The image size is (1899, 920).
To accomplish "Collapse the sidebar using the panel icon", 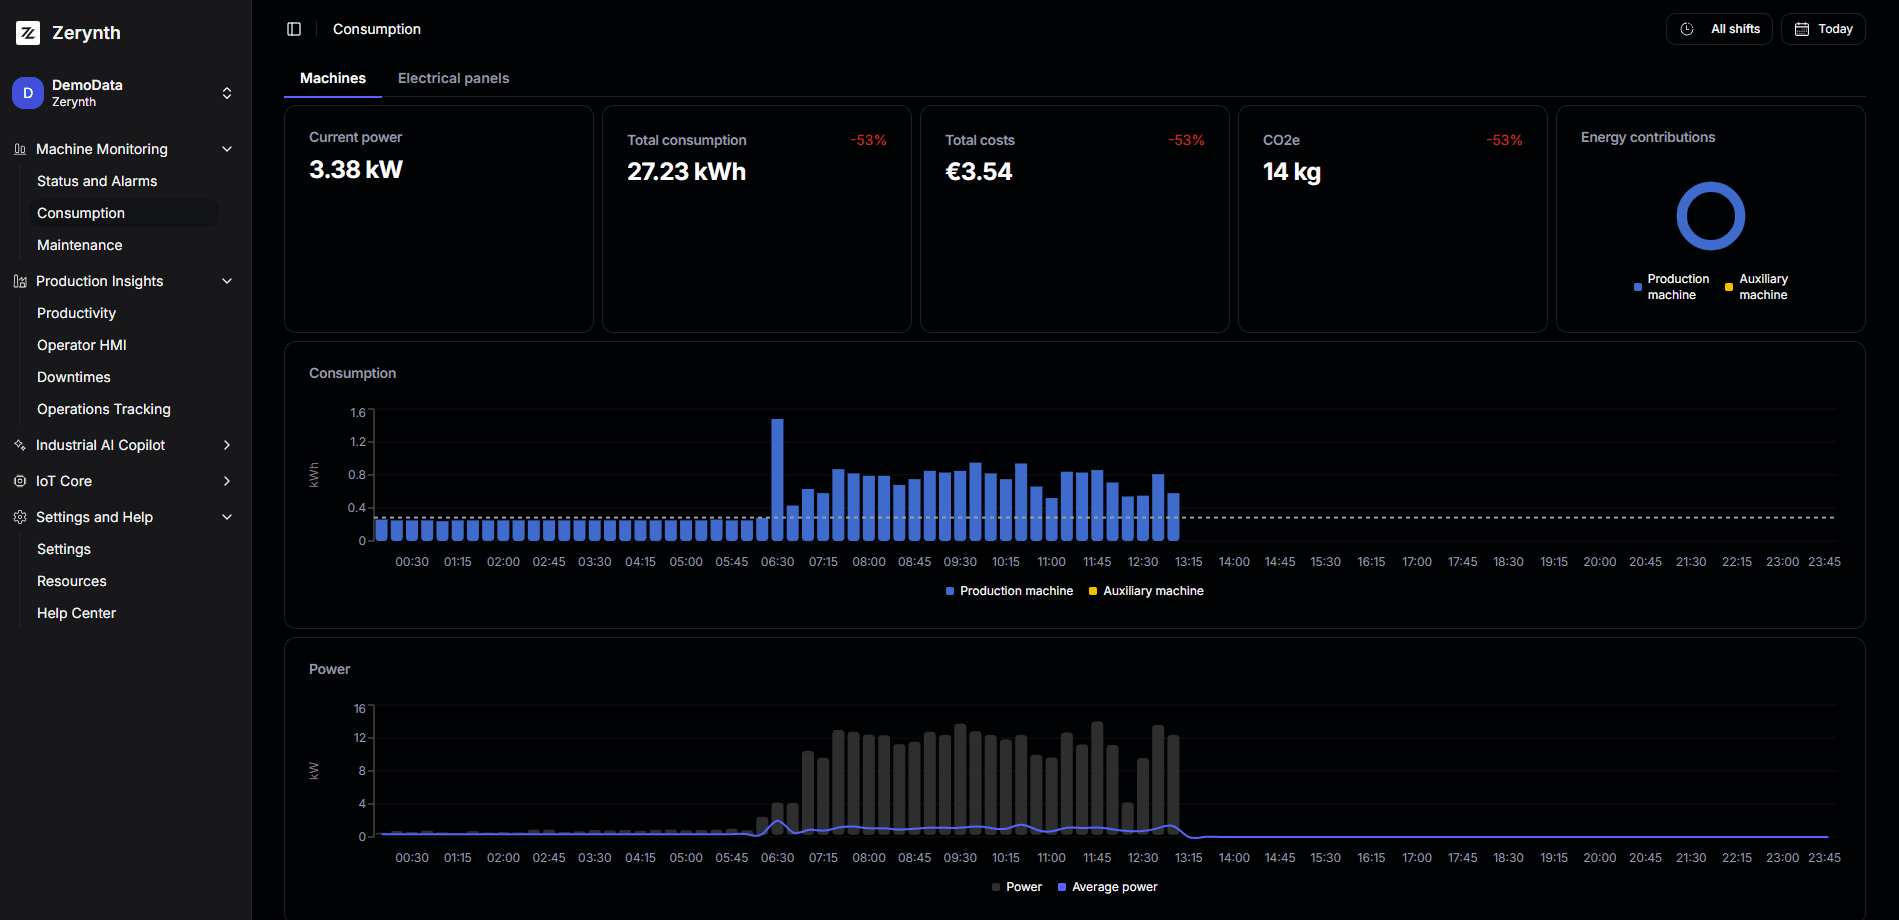I will [293, 28].
